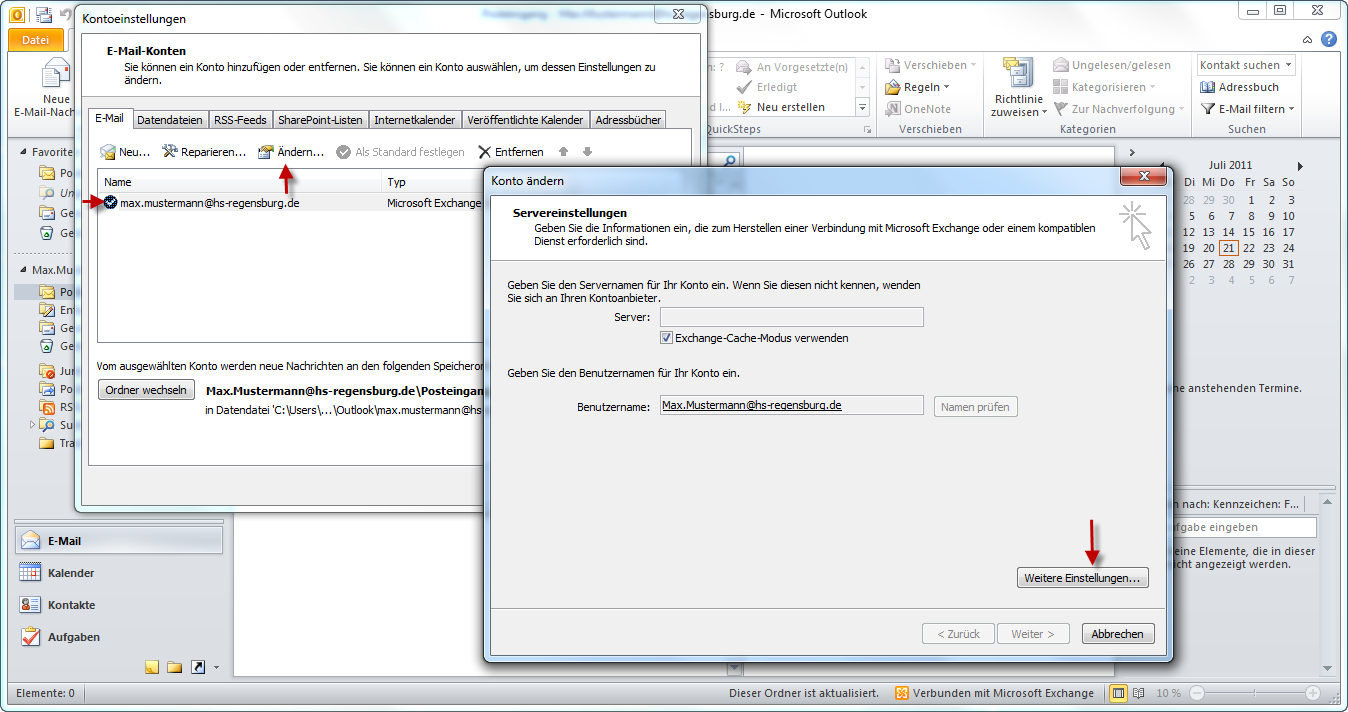Switch to the Datendateien tab

pyautogui.click(x=170, y=120)
